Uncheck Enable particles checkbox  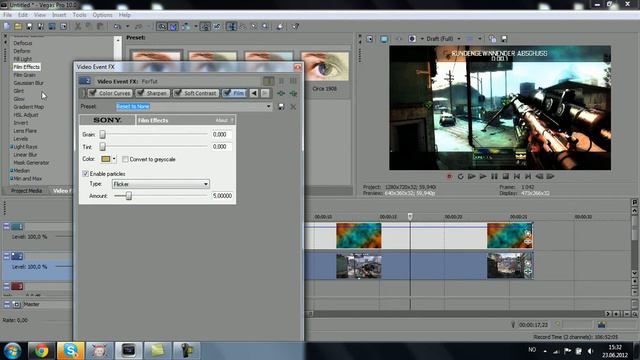85,173
